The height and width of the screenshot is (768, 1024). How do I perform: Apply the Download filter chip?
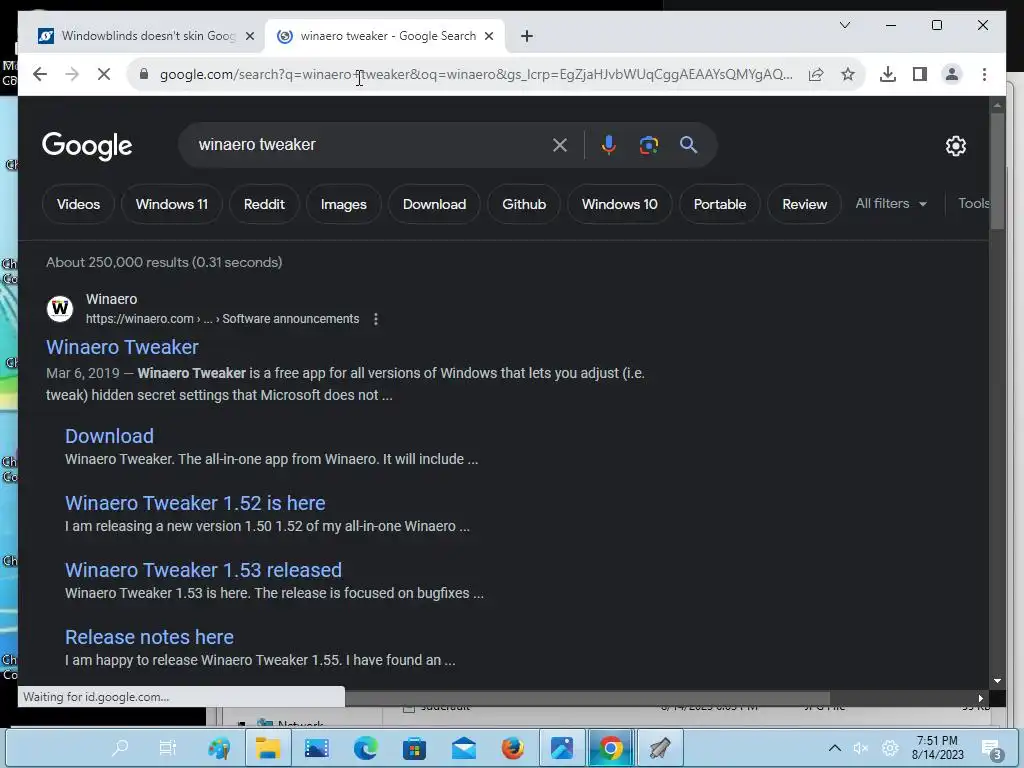(x=434, y=204)
